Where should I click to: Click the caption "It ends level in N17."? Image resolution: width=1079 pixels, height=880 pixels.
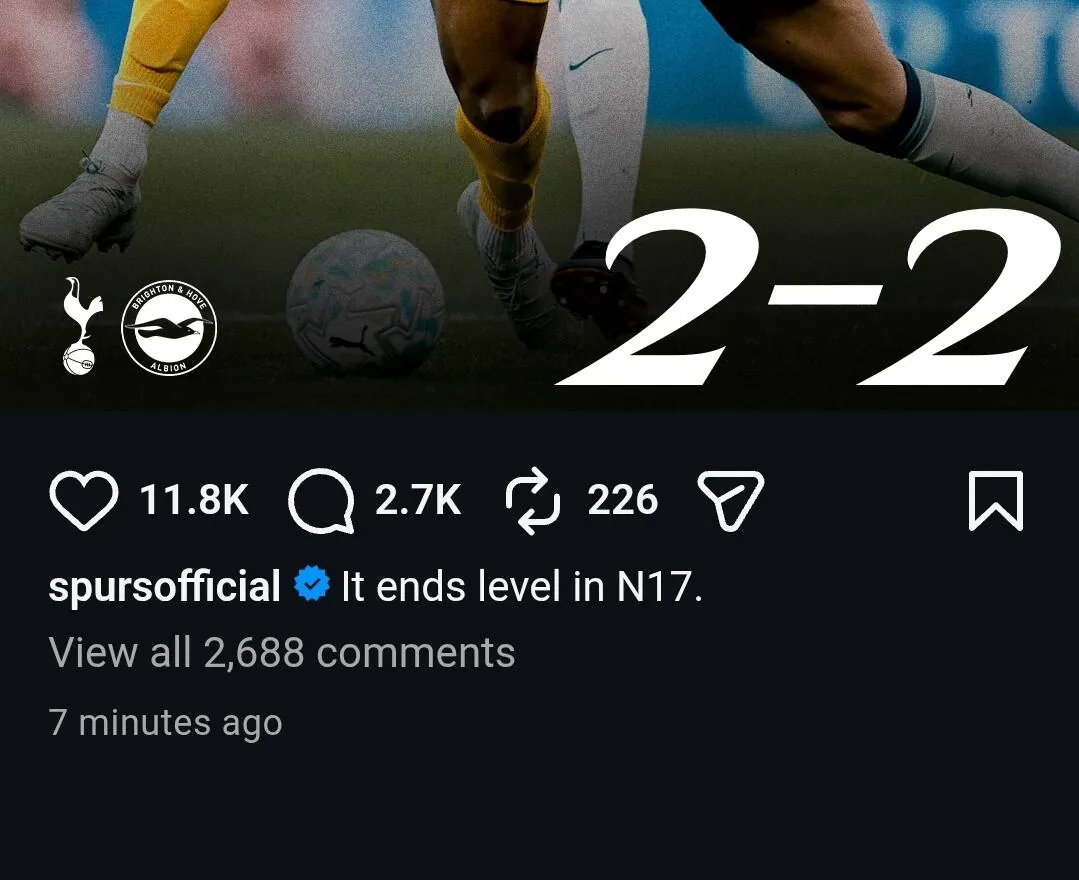pos(522,586)
